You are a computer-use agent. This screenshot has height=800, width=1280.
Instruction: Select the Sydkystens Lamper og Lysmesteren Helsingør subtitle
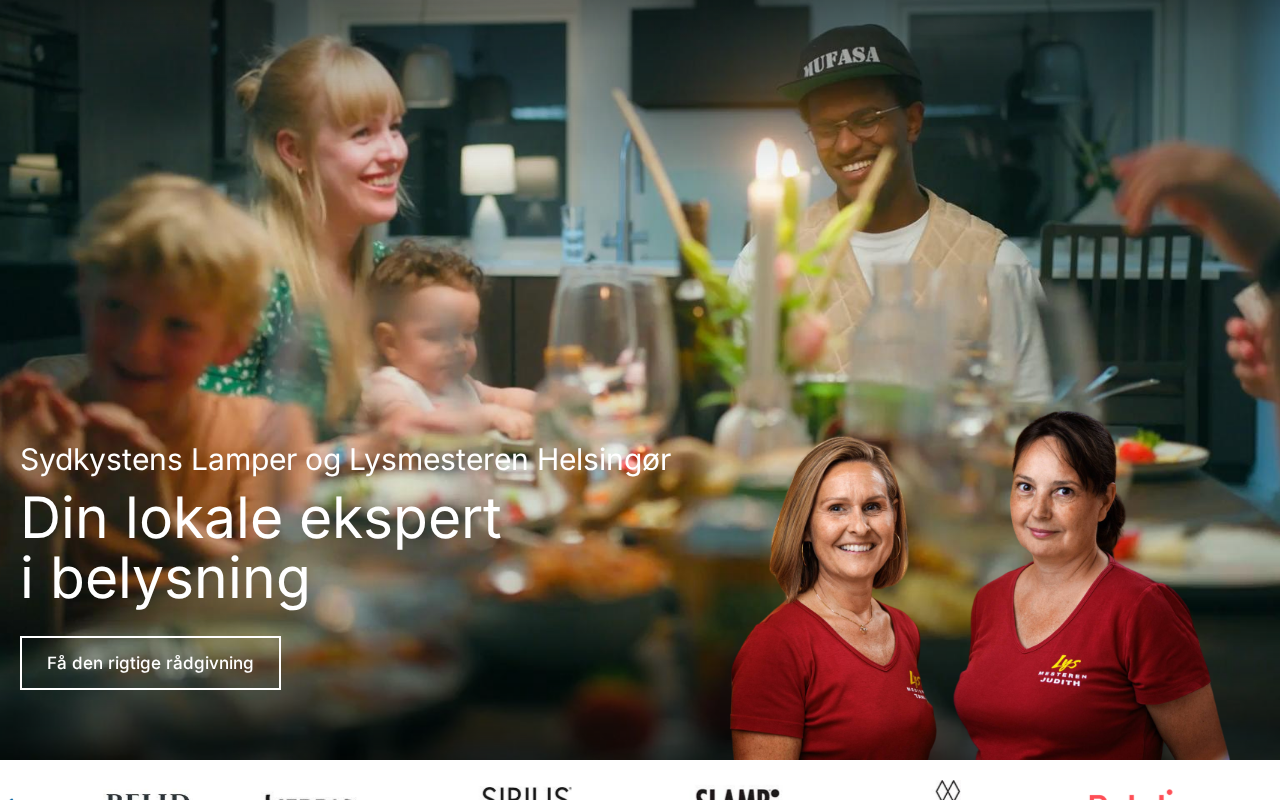point(345,460)
